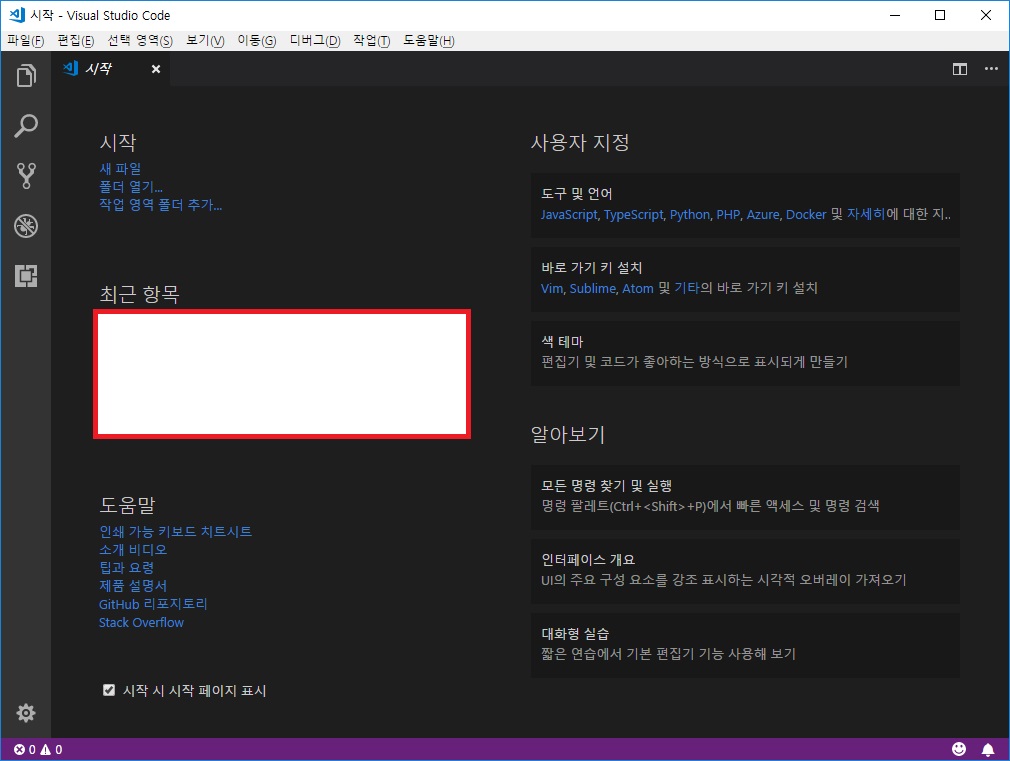Open the Debug view icon
The width and height of the screenshot is (1010, 761).
coord(26,226)
